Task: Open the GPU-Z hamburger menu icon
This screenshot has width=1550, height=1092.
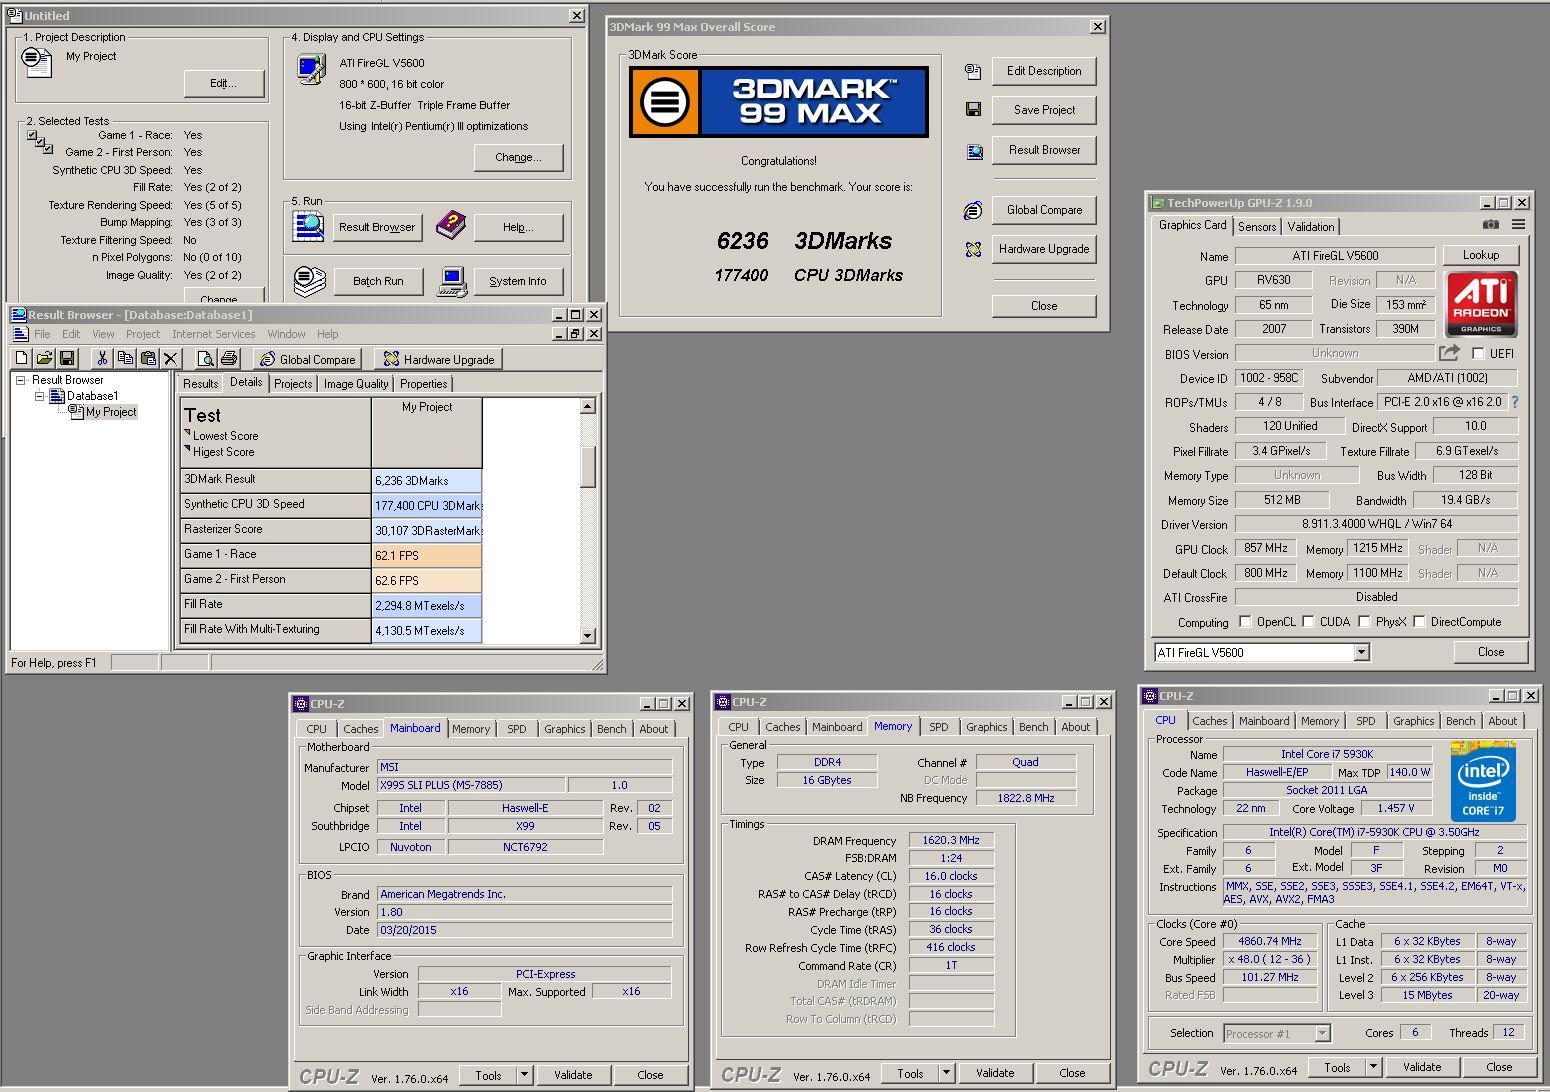Action: (1518, 225)
